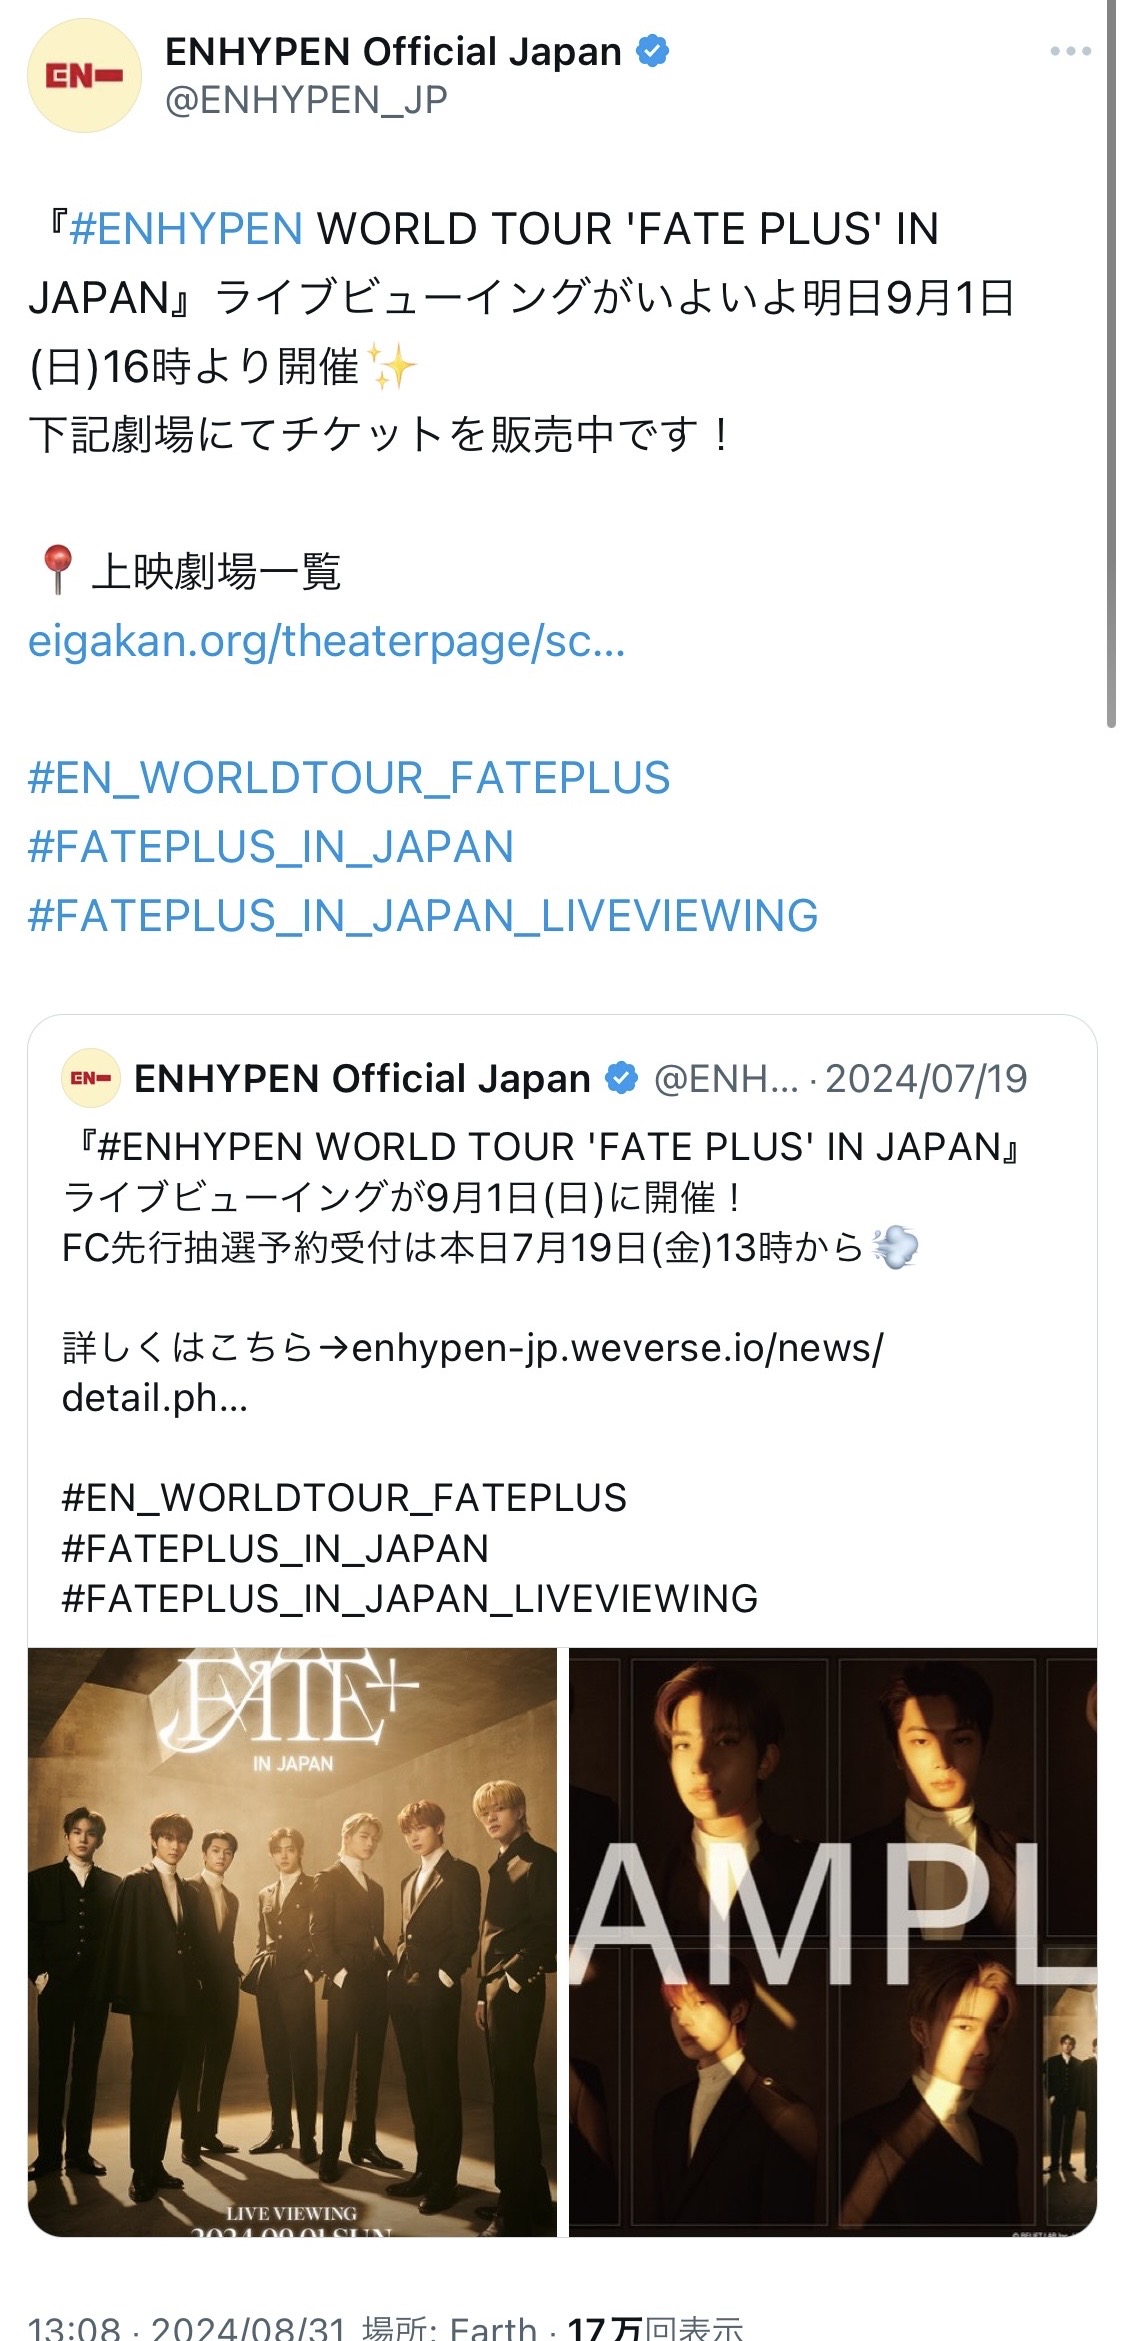Open the blue #FATEPLUS_IN_JAPAN hashtag

(271, 847)
